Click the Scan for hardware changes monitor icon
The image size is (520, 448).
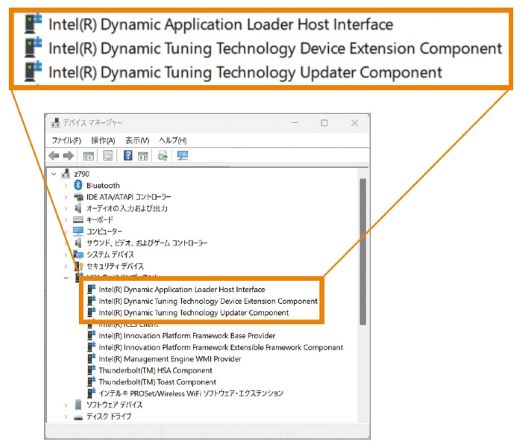[182, 155]
